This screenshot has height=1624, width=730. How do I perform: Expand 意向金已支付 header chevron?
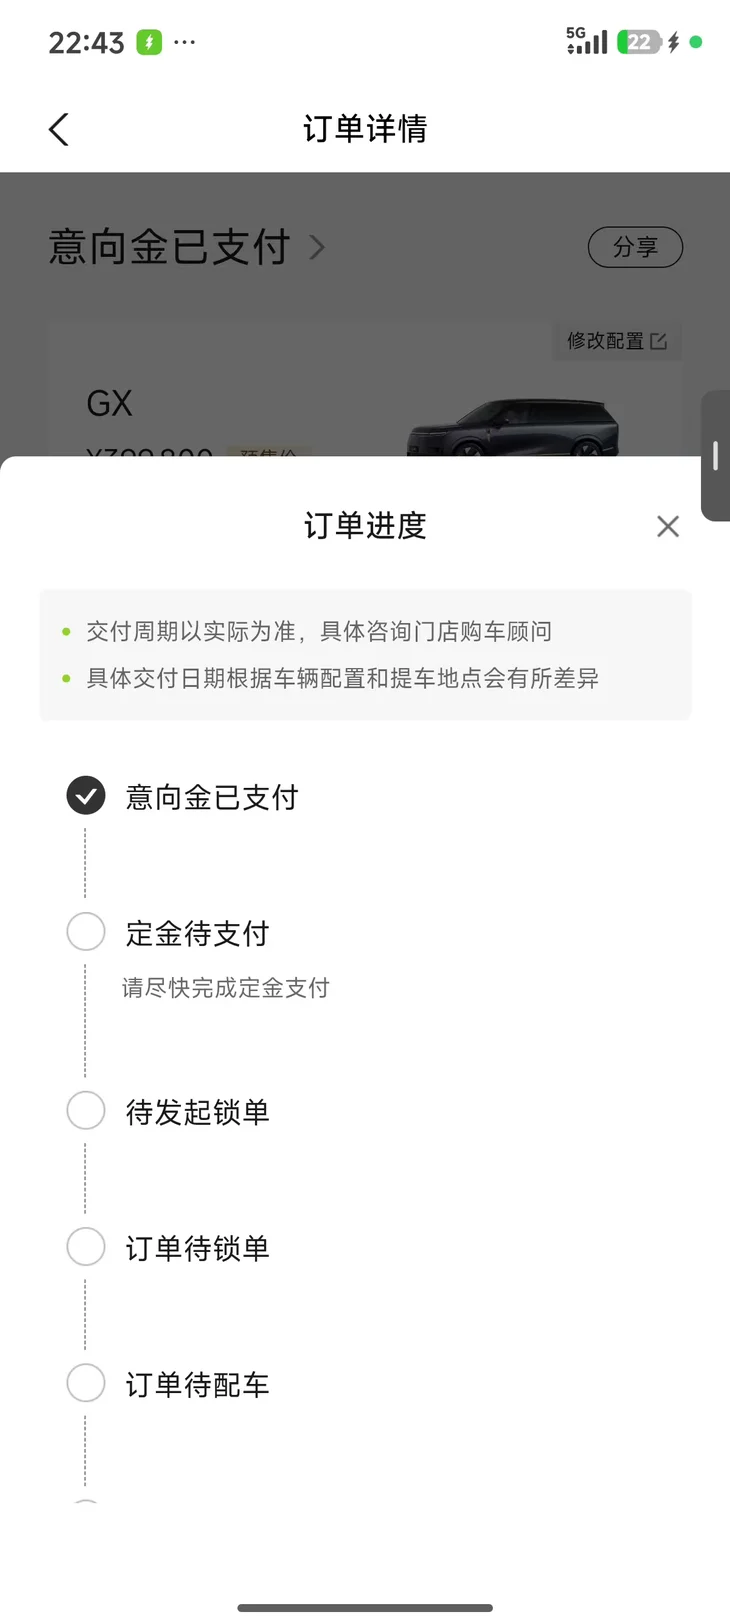point(317,247)
